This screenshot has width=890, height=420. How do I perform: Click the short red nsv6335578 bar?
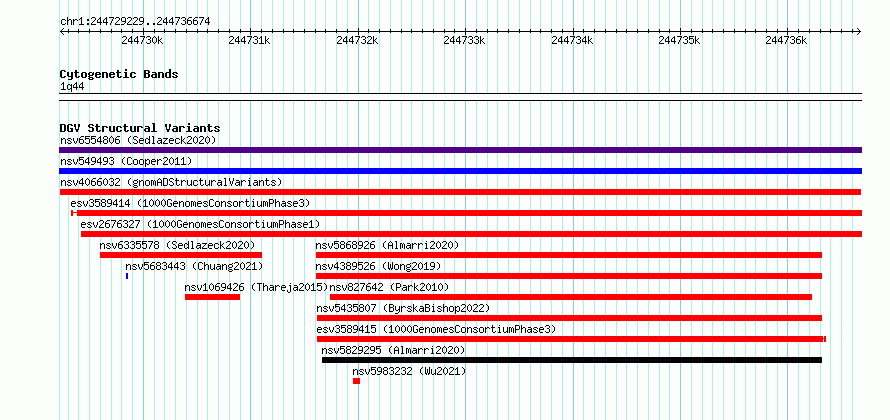180,255
